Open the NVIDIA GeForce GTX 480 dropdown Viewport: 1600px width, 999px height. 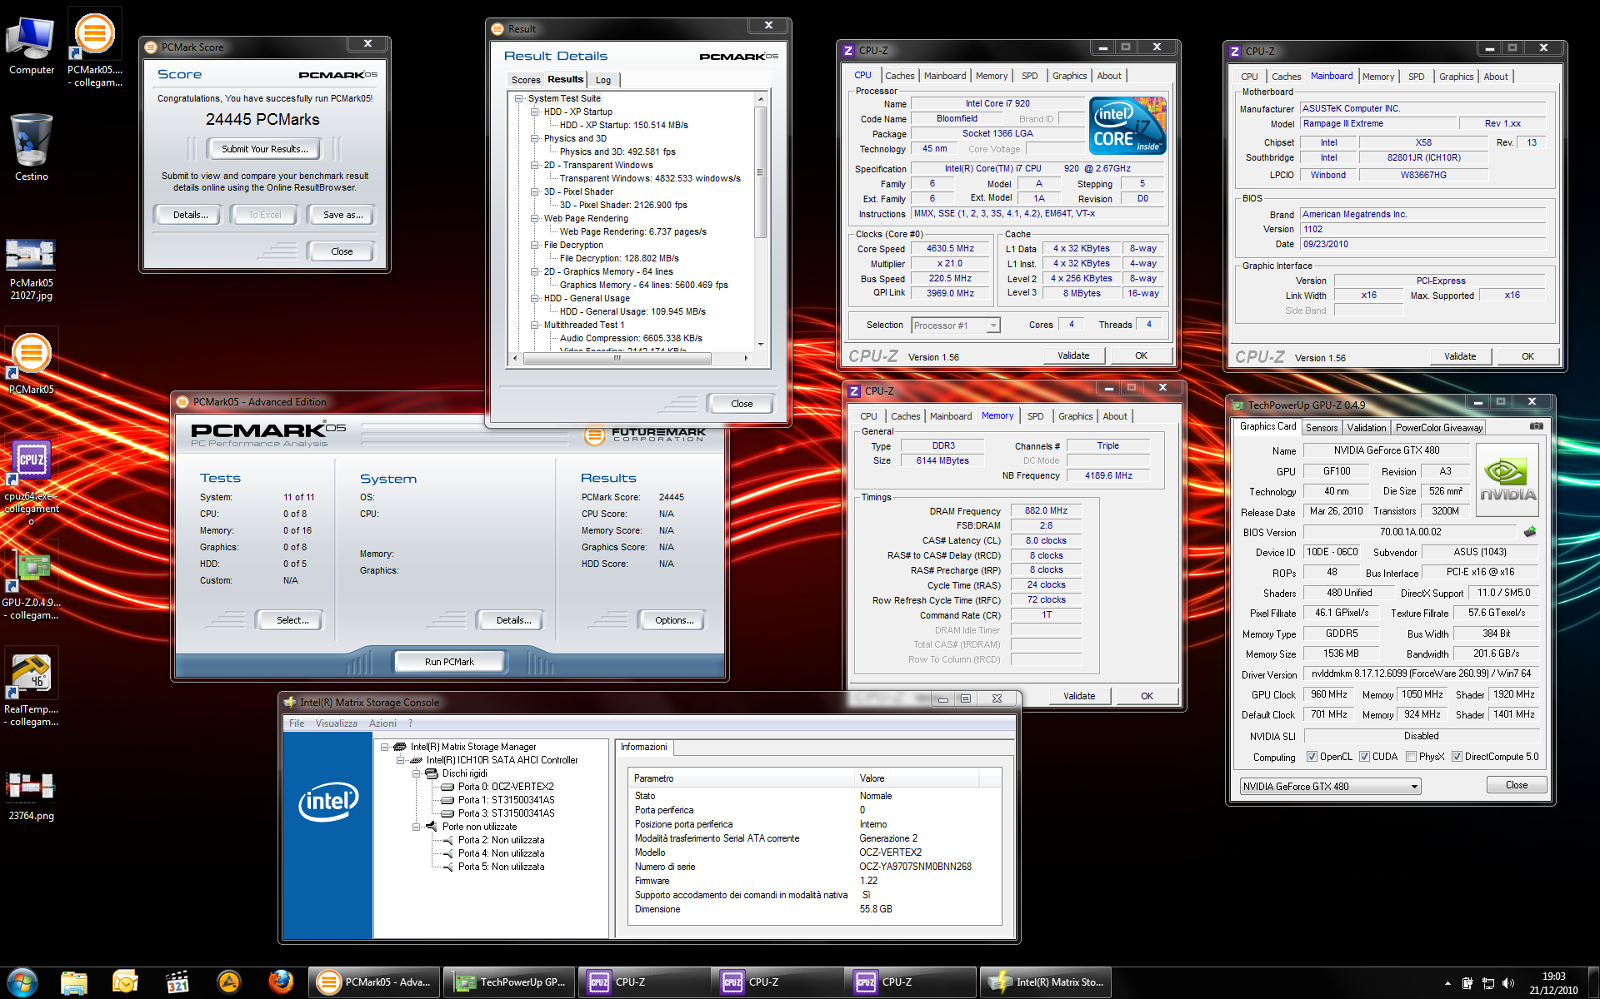click(x=1330, y=786)
